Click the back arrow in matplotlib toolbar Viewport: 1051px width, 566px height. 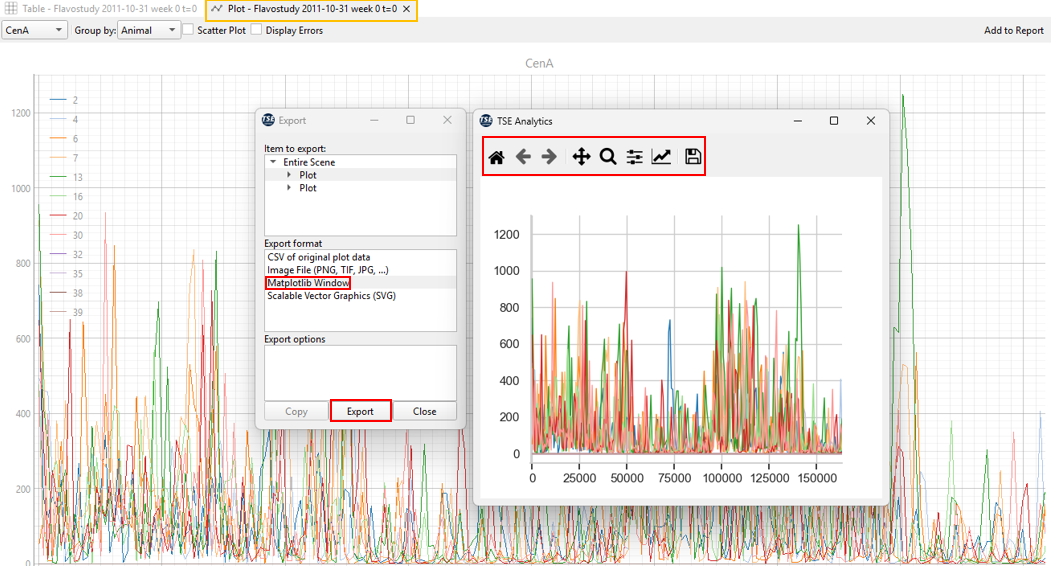tap(523, 157)
